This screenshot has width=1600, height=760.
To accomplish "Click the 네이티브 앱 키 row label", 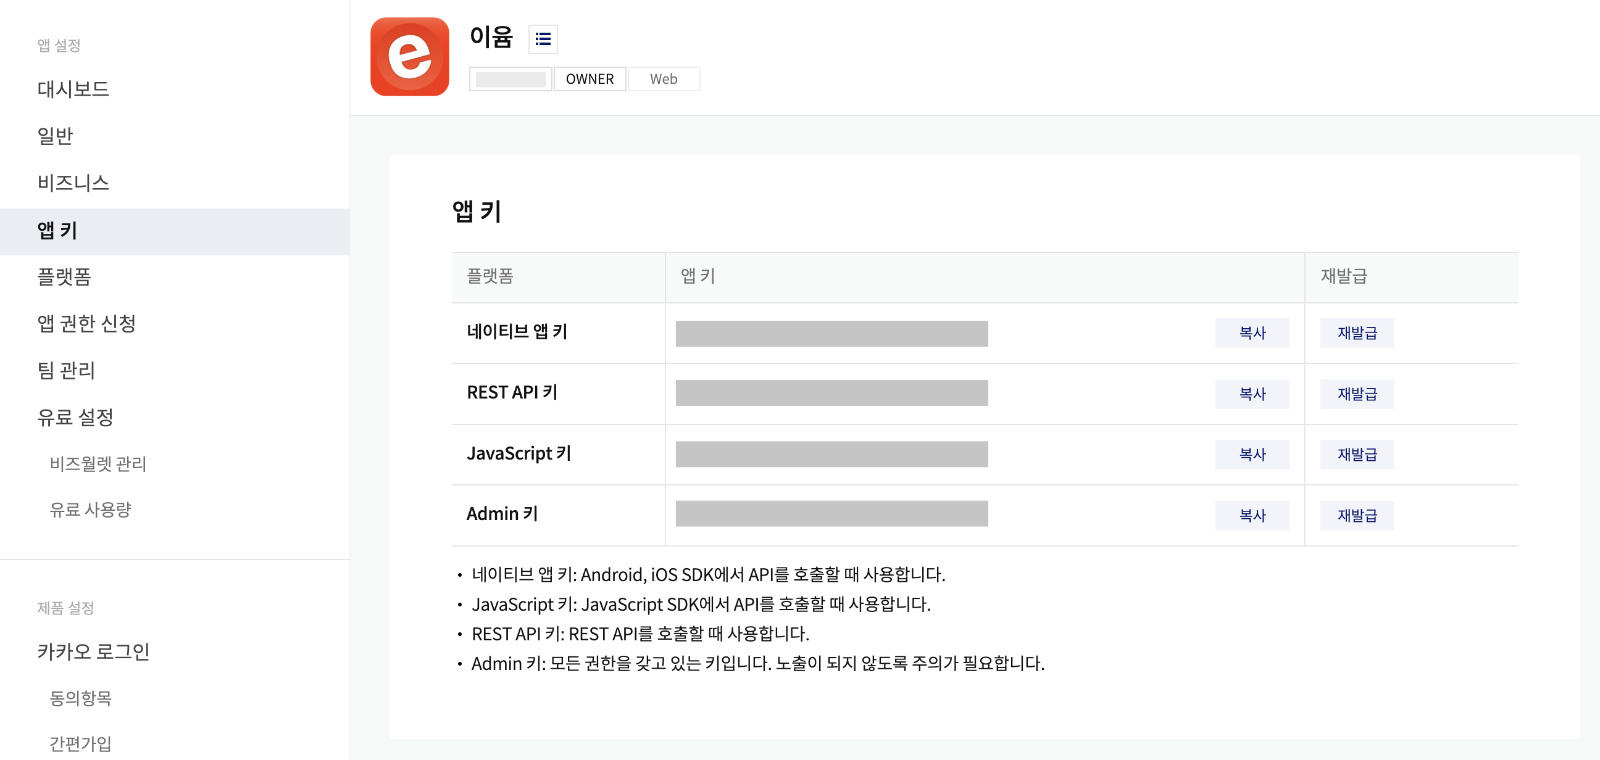I will tap(517, 332).
